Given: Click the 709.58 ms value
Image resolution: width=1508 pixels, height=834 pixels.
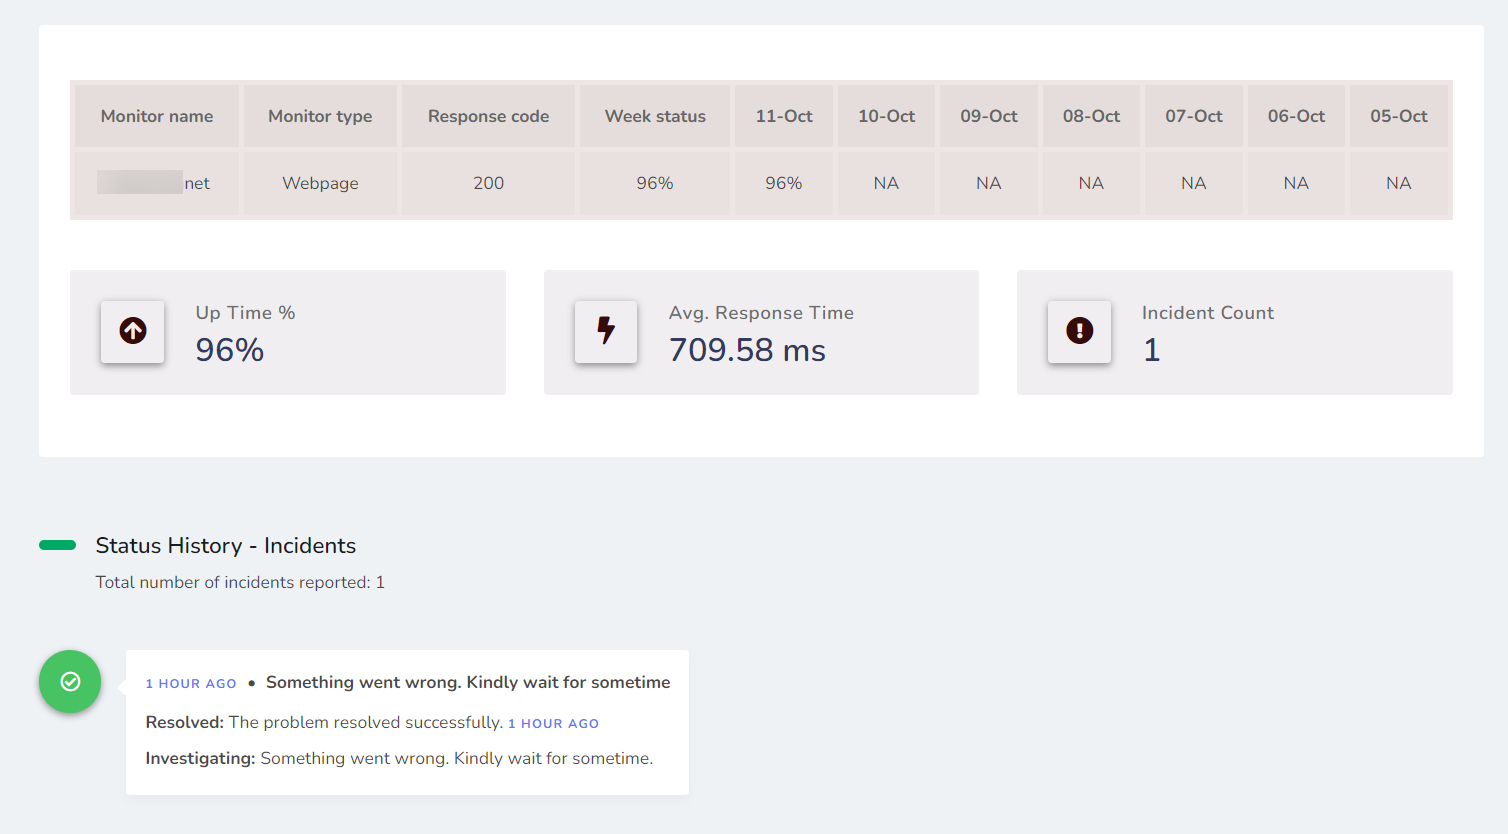Looking at the screenshot, I should point(747,350).
